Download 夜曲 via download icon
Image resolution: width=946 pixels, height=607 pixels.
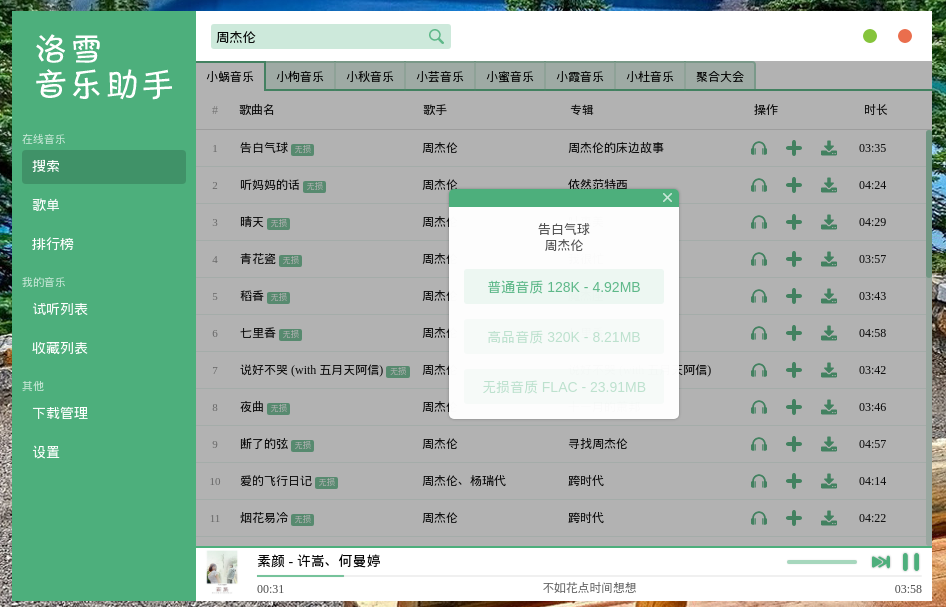coord(829,407)
